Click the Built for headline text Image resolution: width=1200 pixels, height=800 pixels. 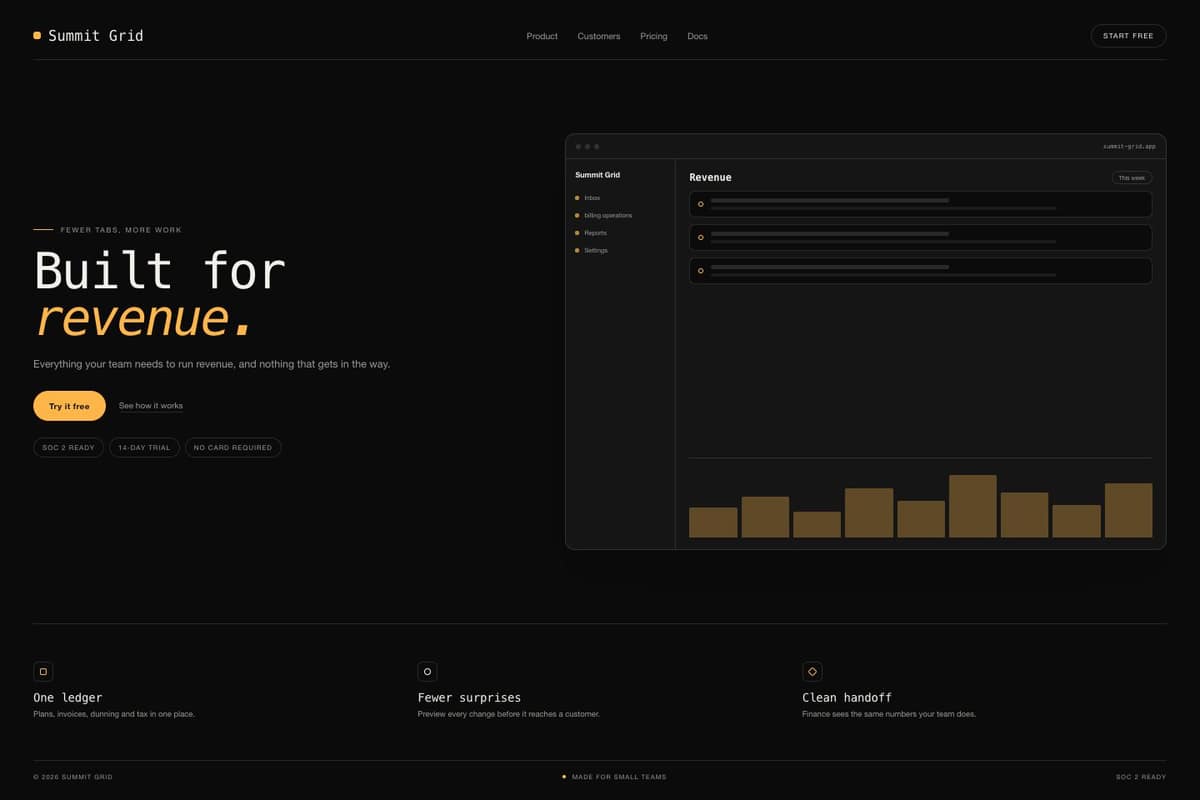pos(160,271)
